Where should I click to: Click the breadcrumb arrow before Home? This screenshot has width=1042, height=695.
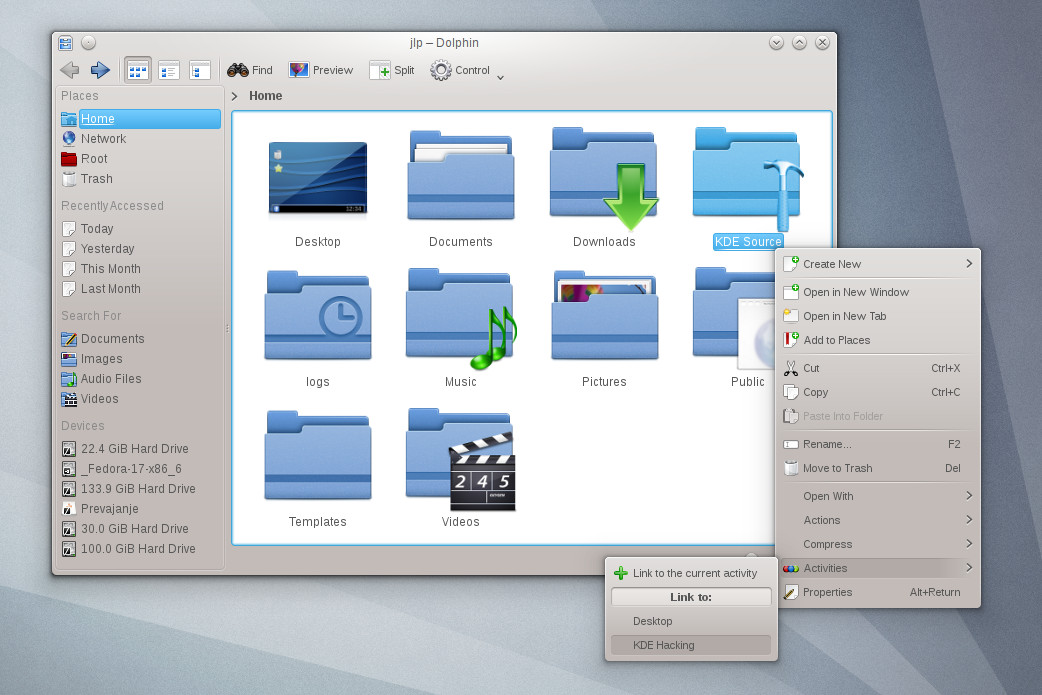tap(235, 96)
